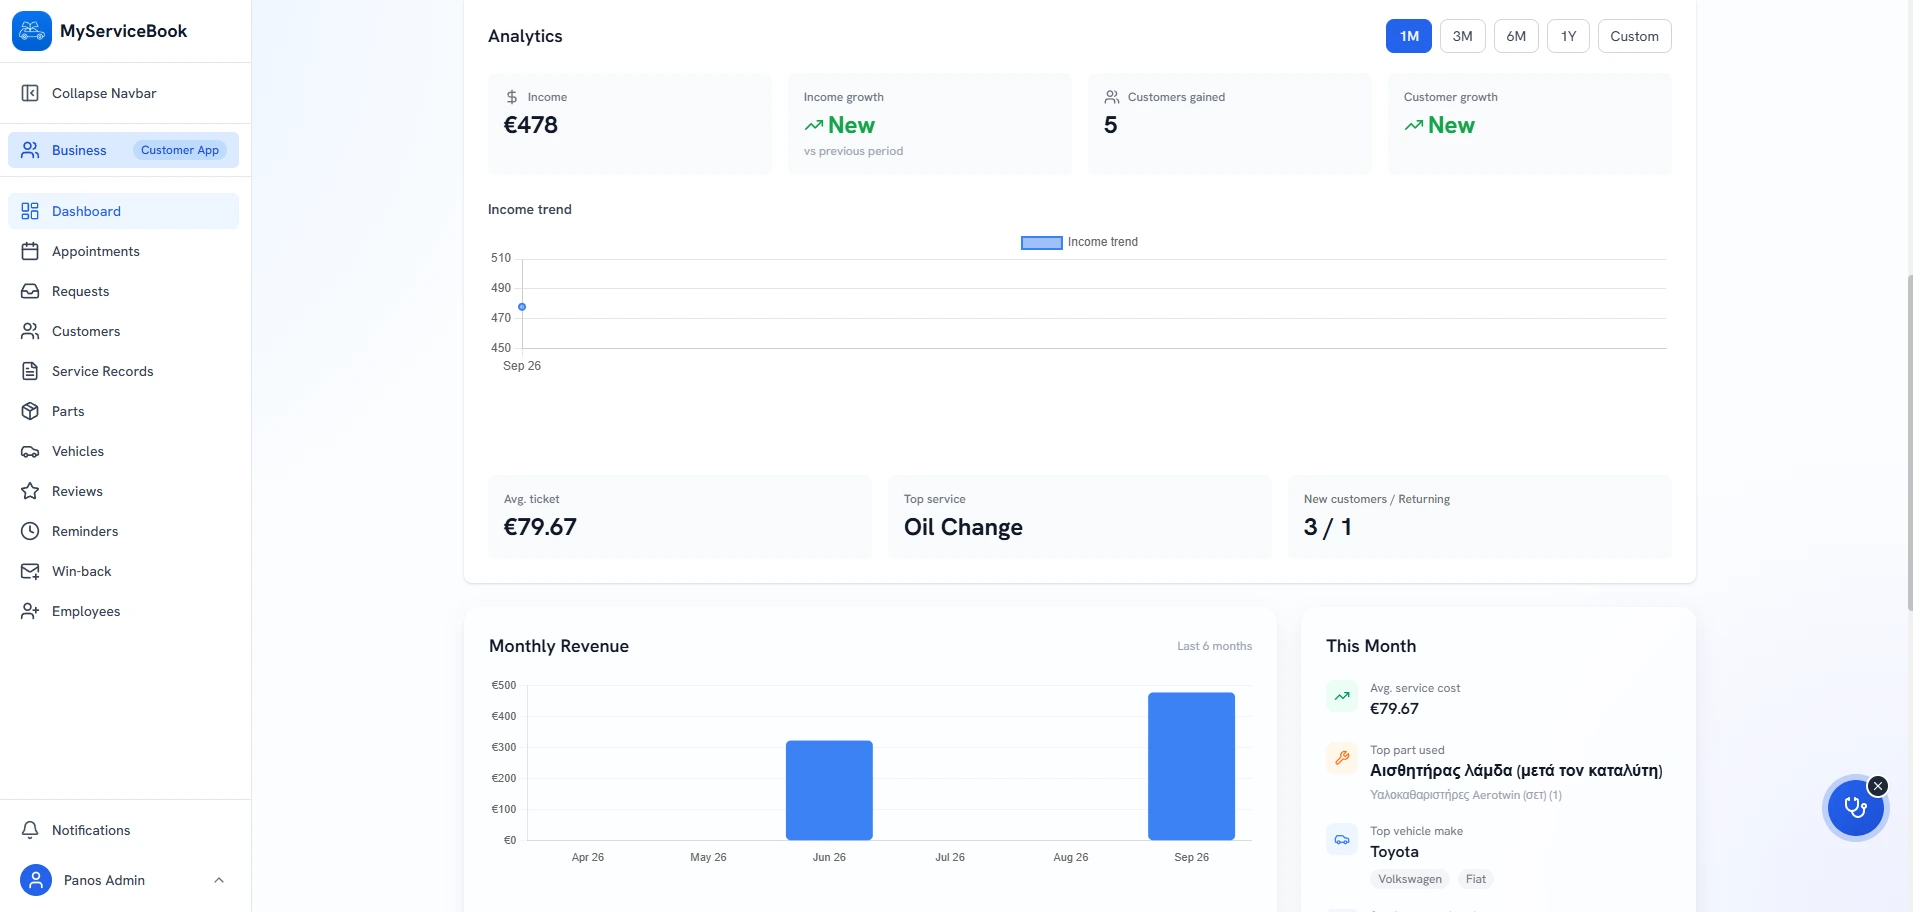Screen dimensions: 1913x912
Task: Click the Jun 26 revenue bar
Action: pyautogui.click(x=829, y=790)
